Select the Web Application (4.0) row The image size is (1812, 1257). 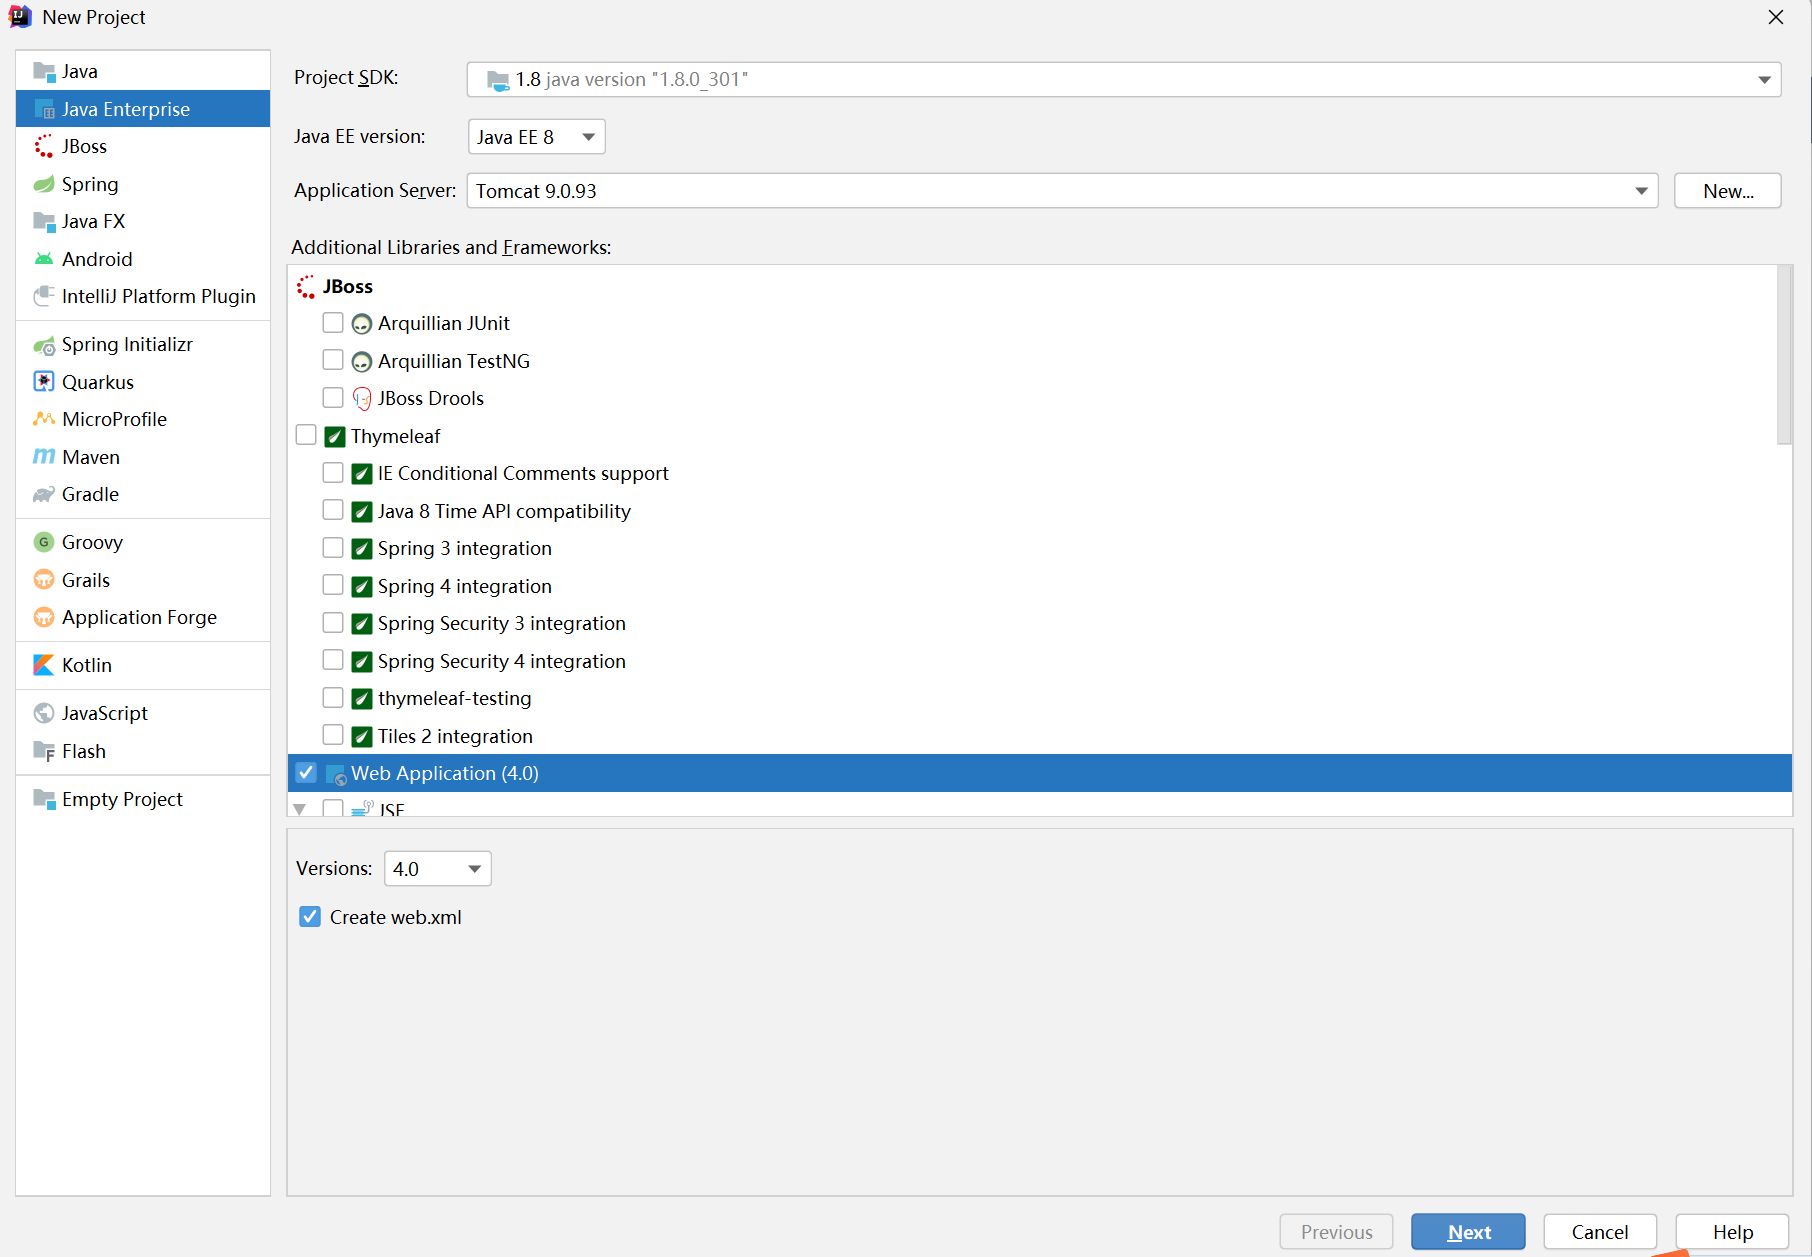1040,773
